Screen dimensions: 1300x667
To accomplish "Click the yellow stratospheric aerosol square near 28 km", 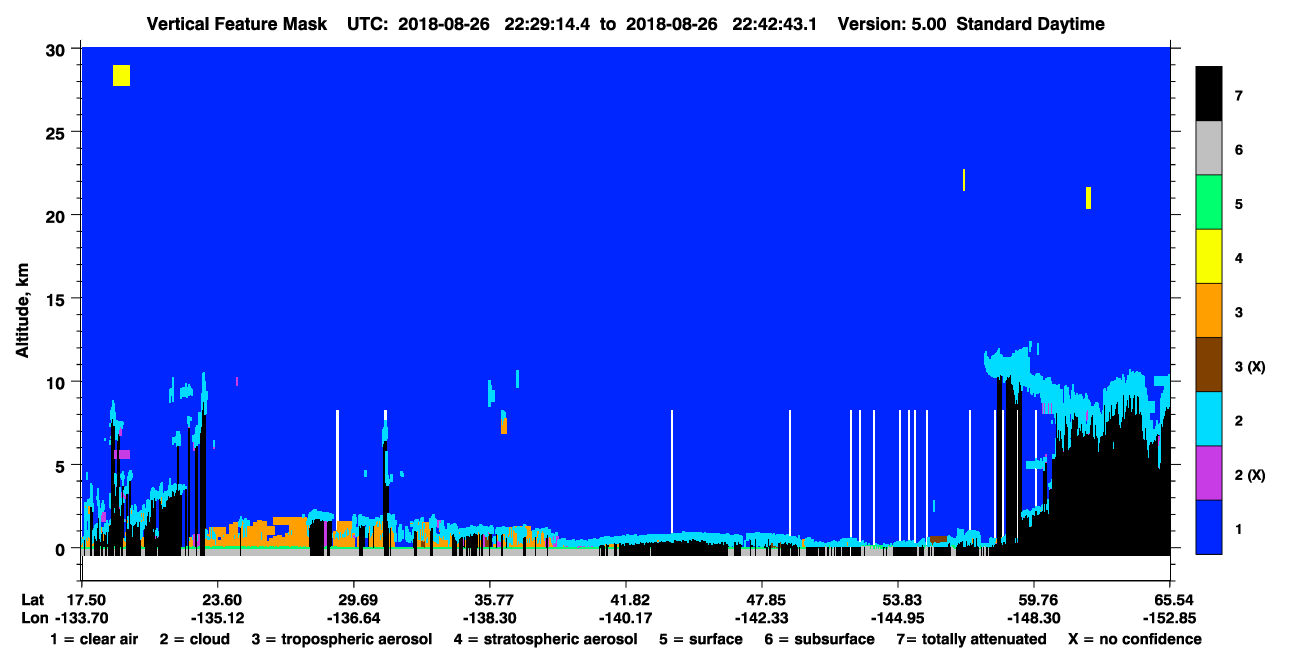I will pyautogui.click(x=121, y=75).
